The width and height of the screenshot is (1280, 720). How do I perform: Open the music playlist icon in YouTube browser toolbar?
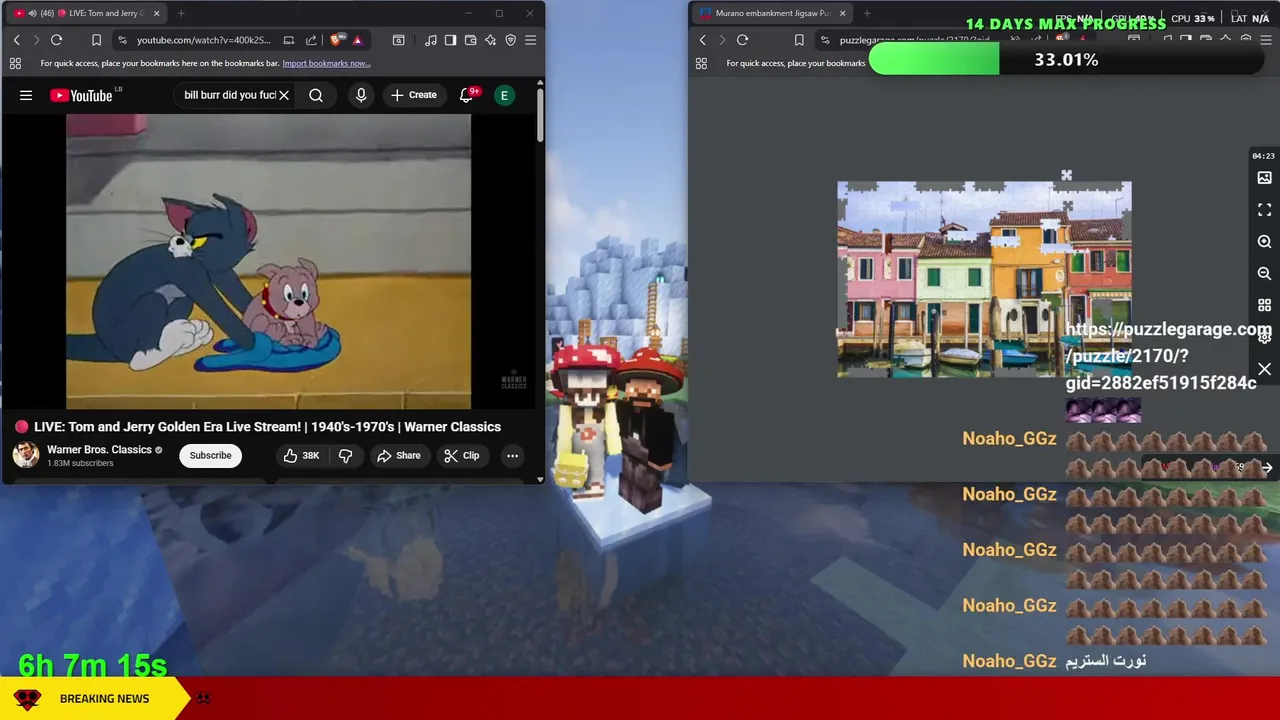pos(430,40)
